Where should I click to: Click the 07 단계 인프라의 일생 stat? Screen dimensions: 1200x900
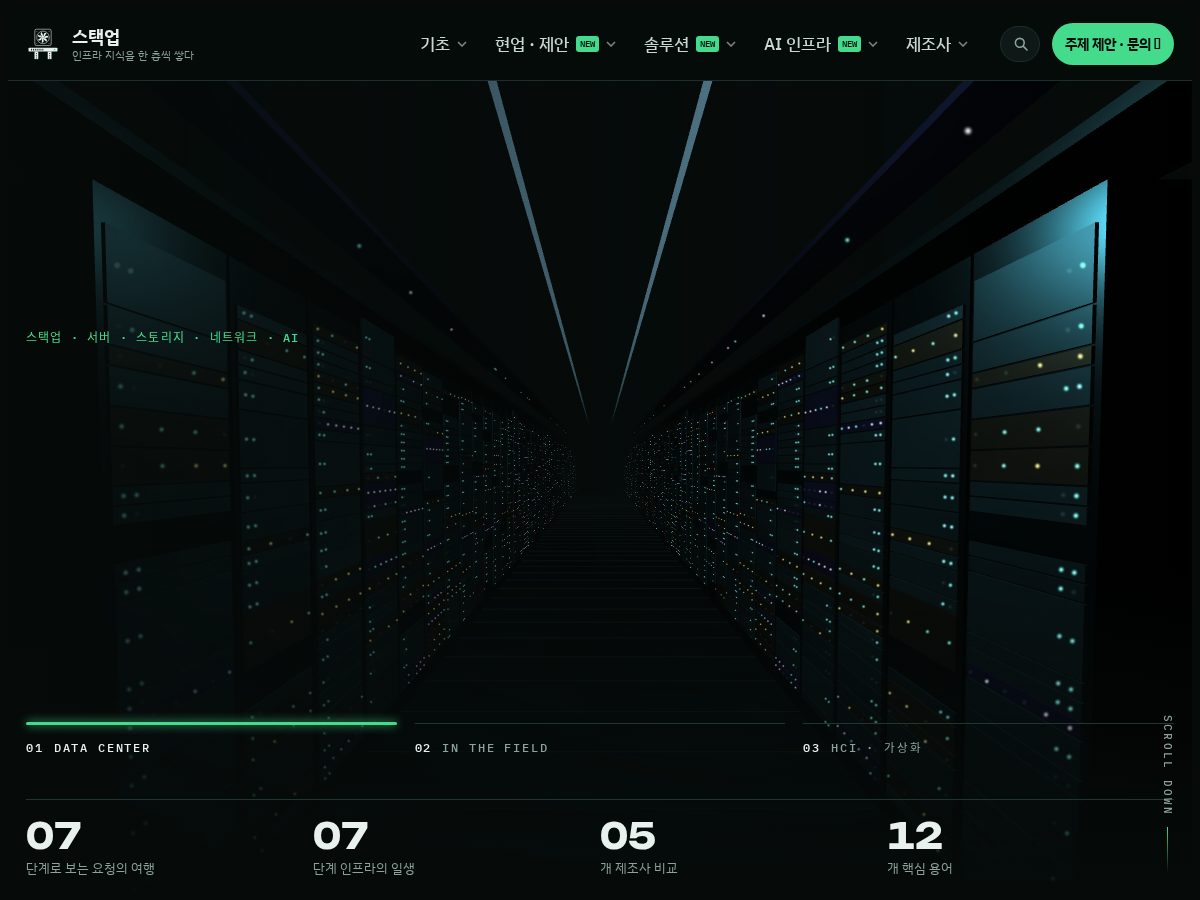(x=364, y=848)
